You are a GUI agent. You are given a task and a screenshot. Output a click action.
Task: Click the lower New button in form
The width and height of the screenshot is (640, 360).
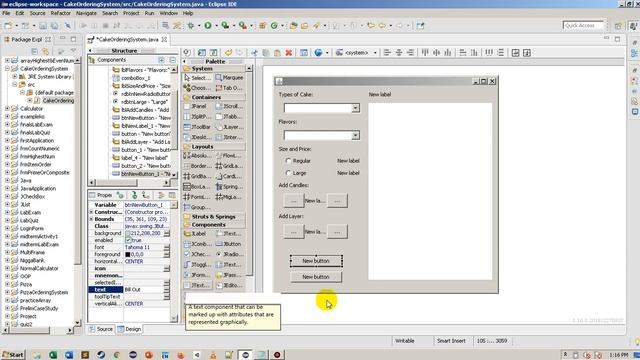coord(316,277)
